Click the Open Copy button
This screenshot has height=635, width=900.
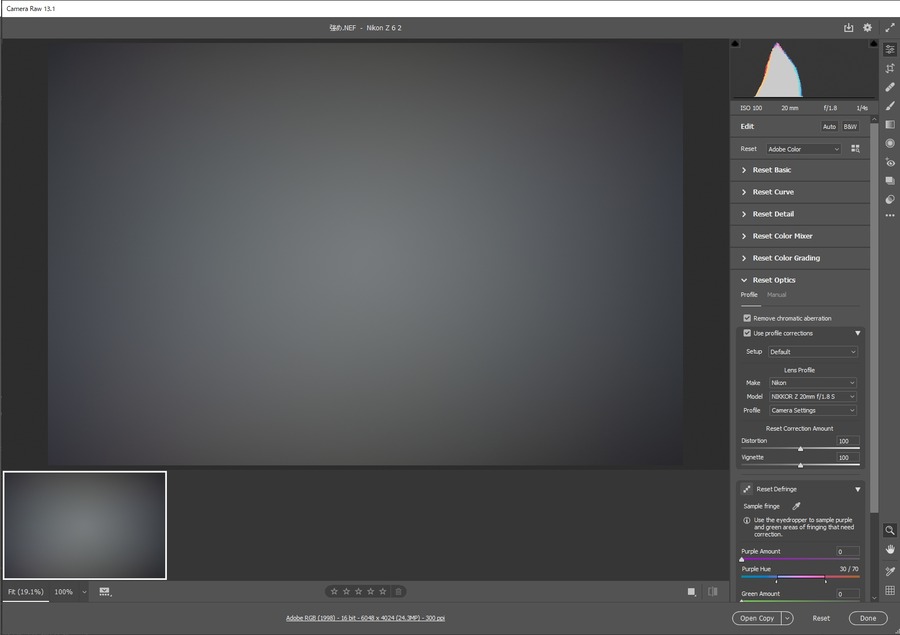757,618
